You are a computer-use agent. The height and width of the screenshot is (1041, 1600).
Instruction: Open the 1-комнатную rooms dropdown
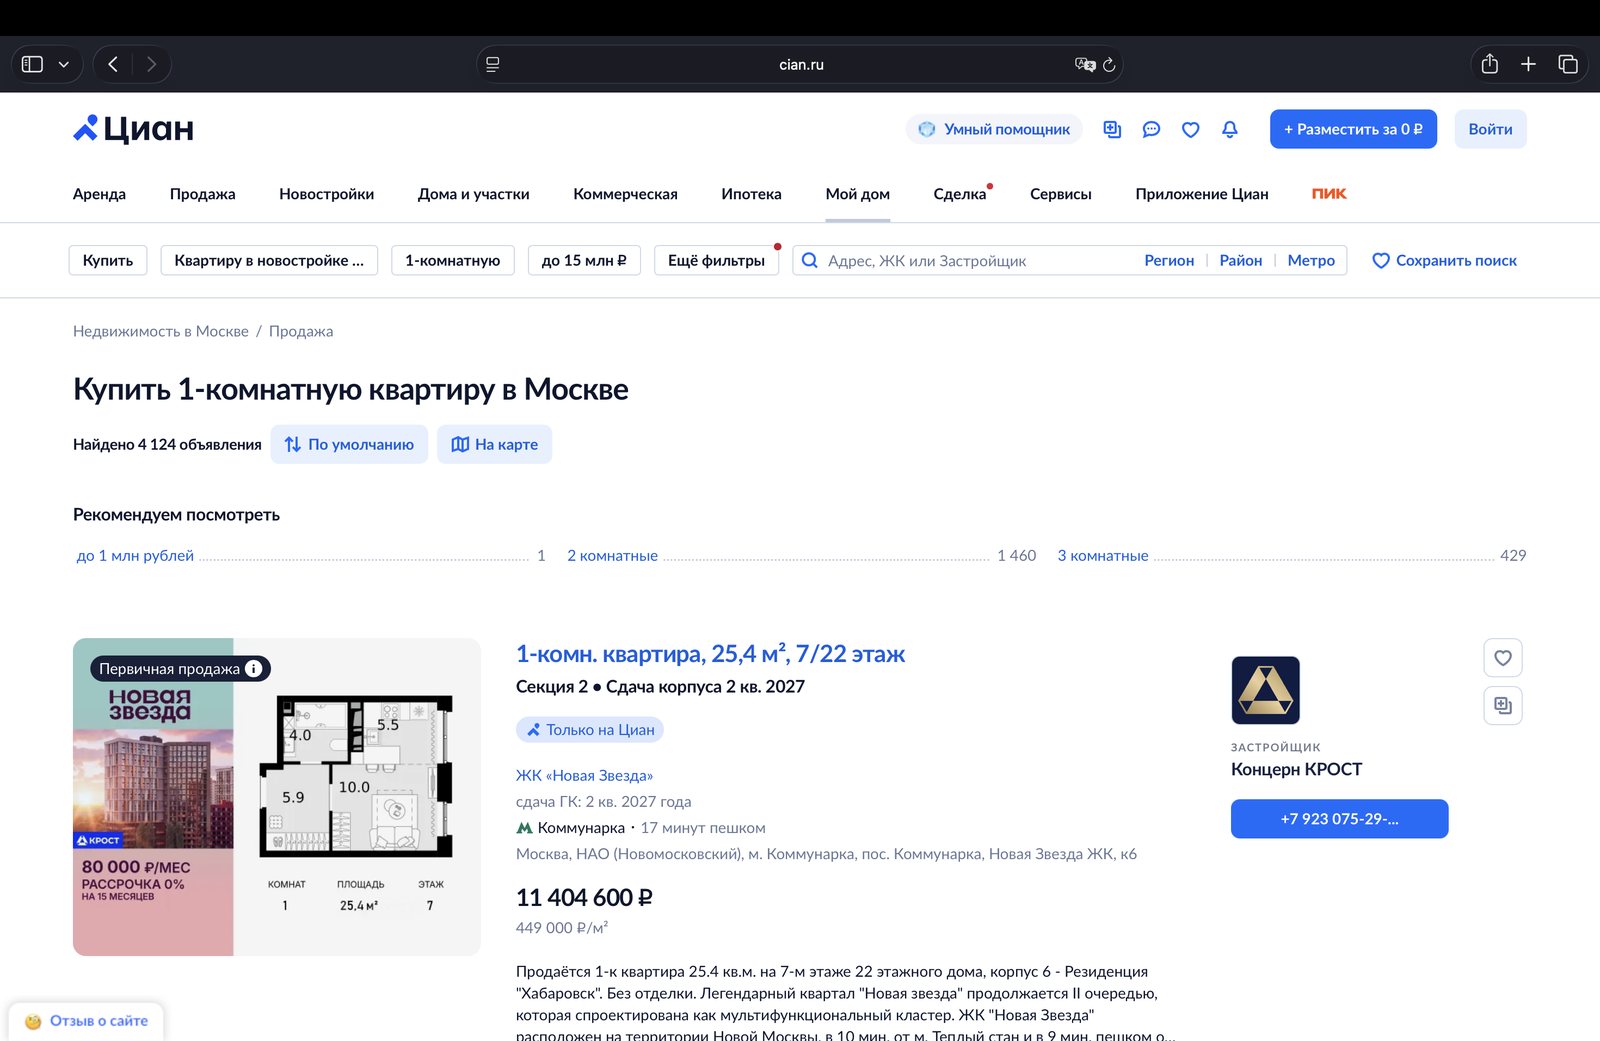tap(453, 260)
